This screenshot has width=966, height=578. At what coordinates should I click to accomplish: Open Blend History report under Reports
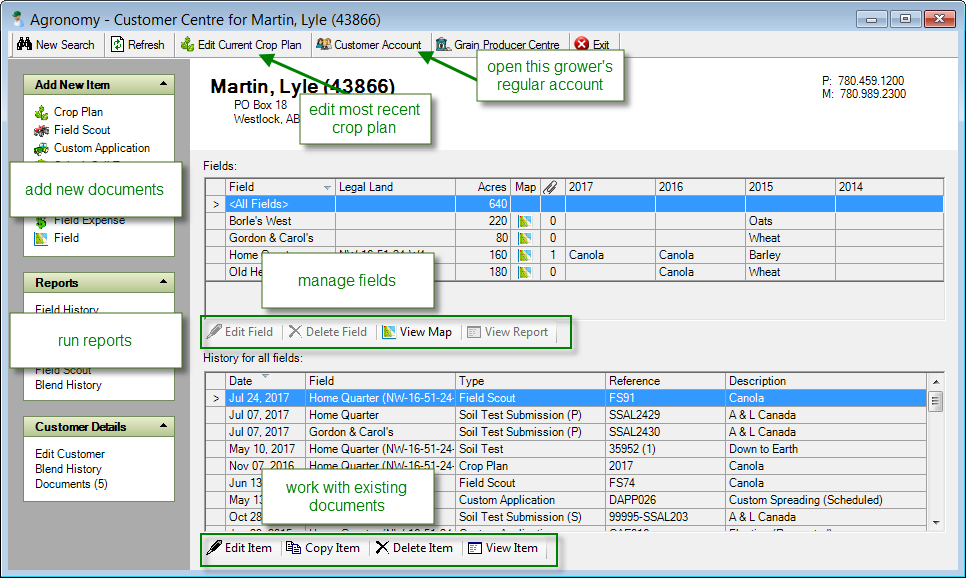[68, 385]
